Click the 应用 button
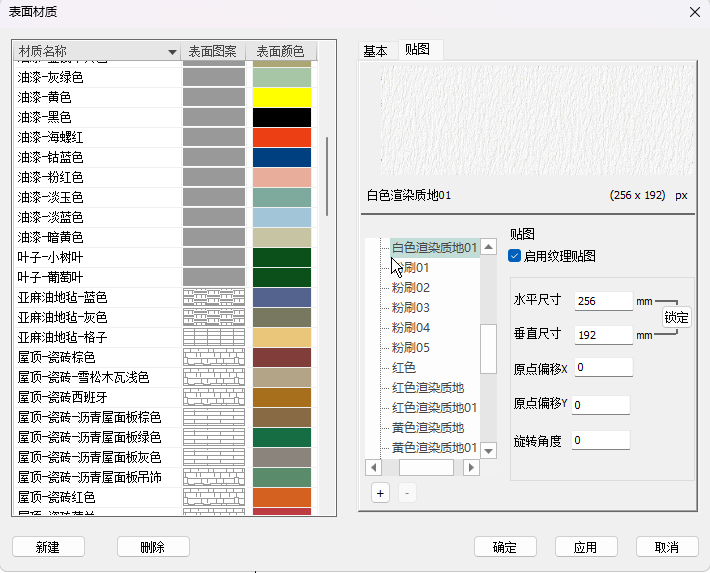710x573 pixels. (x=585, y=547)
